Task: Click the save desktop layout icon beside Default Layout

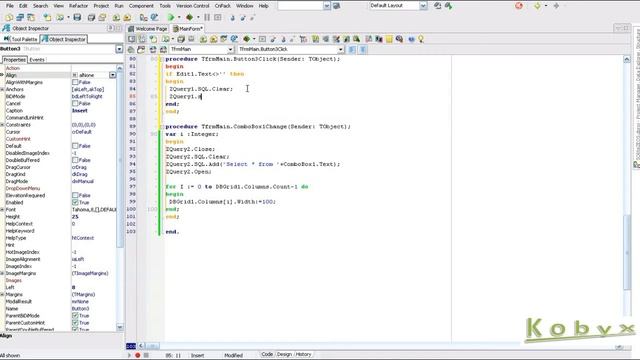Action: pyautogui.click(x=438, y=6)
